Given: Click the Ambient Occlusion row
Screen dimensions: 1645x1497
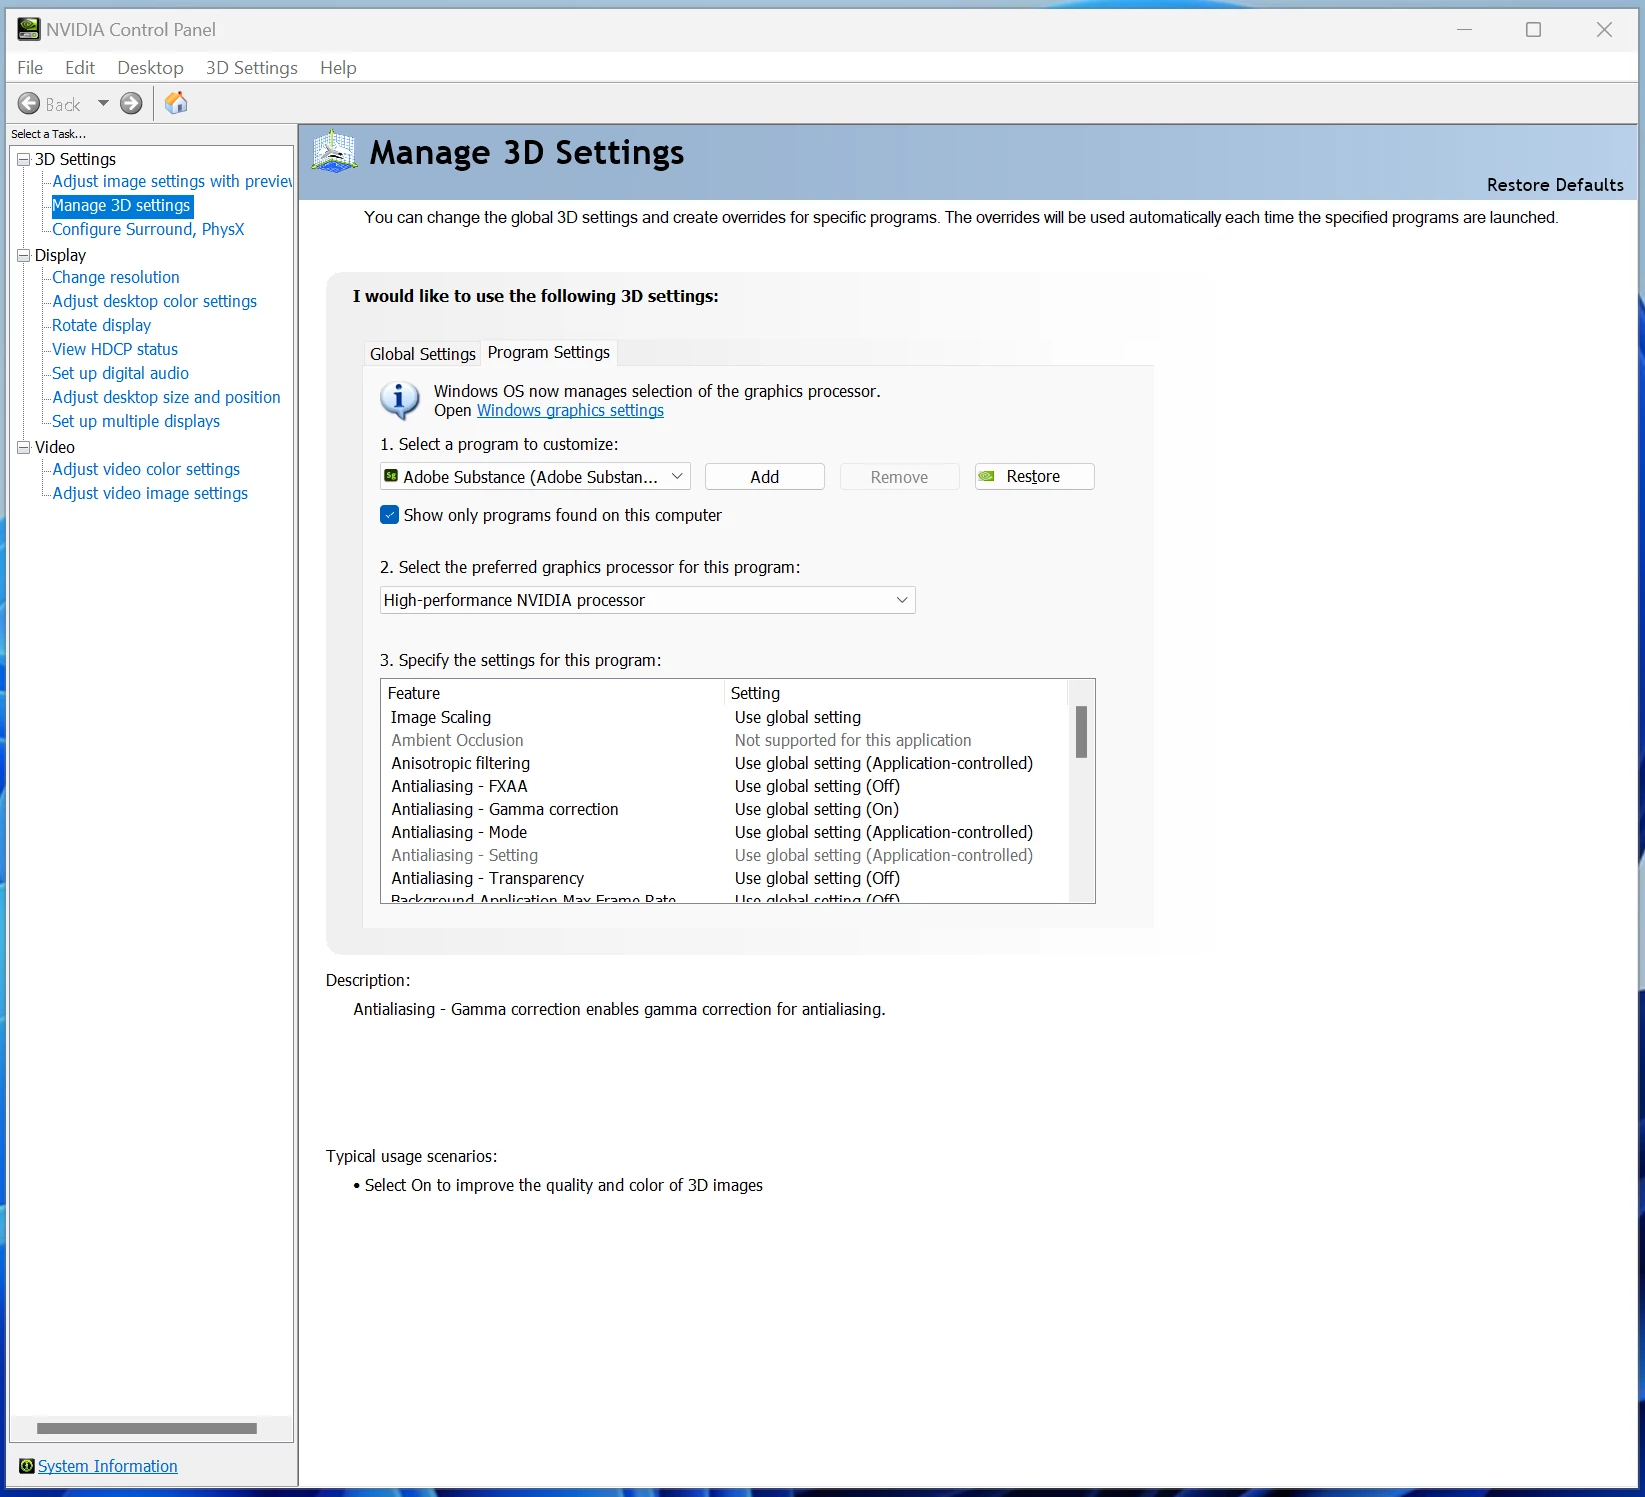Looking at the screenshot, I should coord(725,740).
